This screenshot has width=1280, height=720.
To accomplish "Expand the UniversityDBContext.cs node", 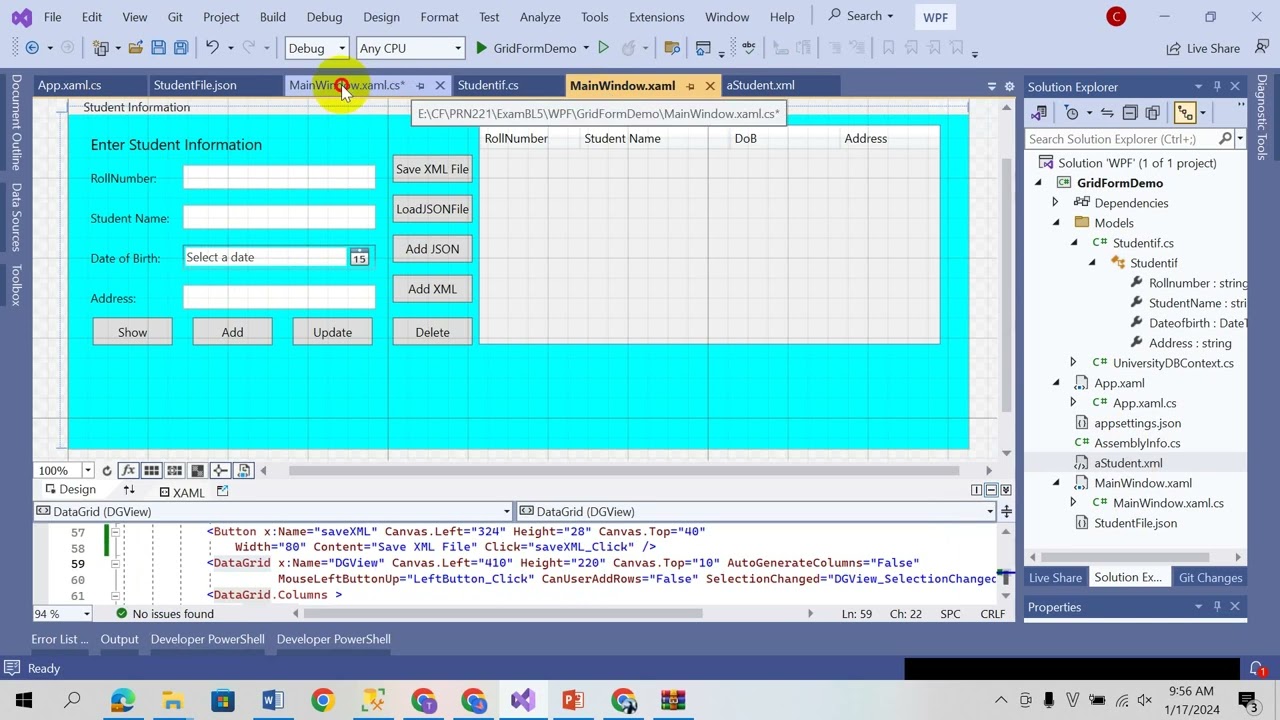I will coord(1073,363).
